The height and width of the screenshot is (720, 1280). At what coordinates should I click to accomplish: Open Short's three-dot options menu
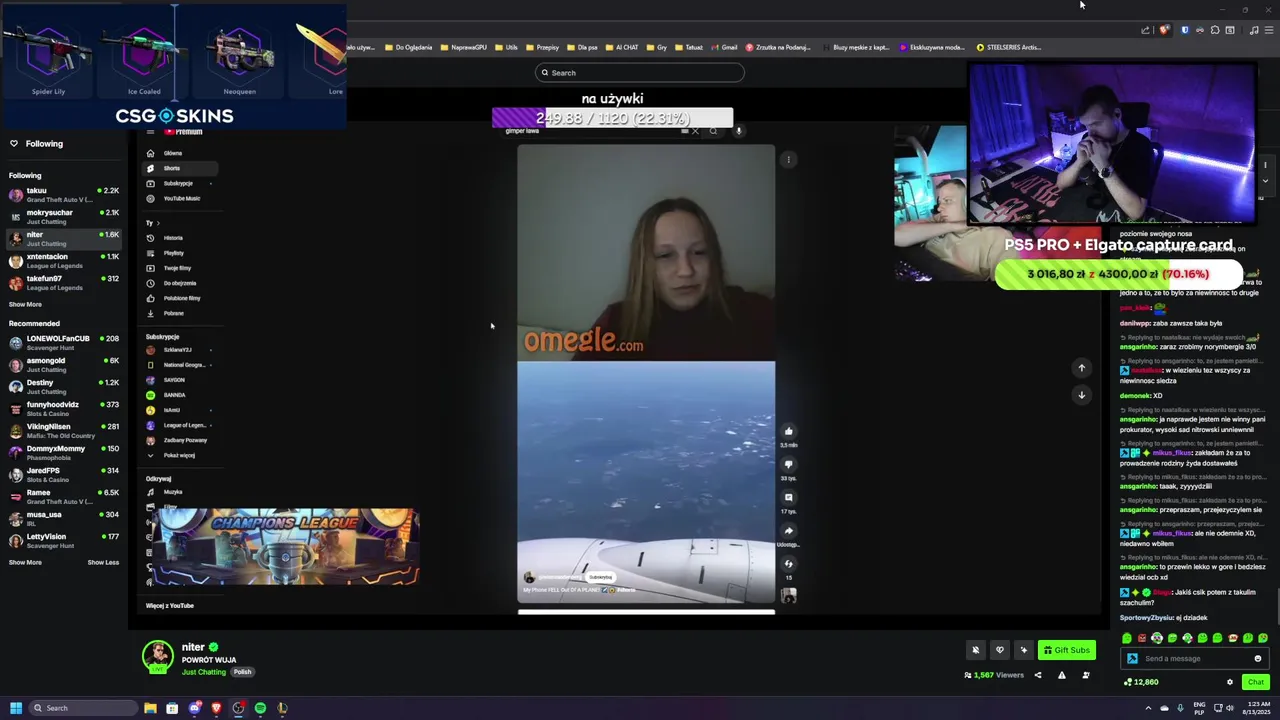pos(788,159)
